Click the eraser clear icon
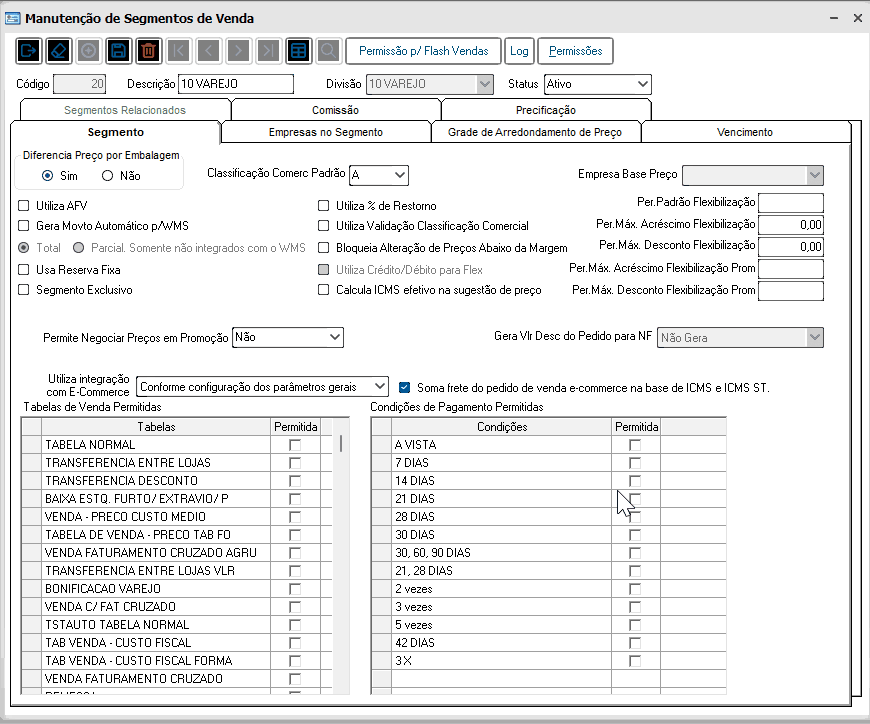870x724 pixels. point(58,51)
